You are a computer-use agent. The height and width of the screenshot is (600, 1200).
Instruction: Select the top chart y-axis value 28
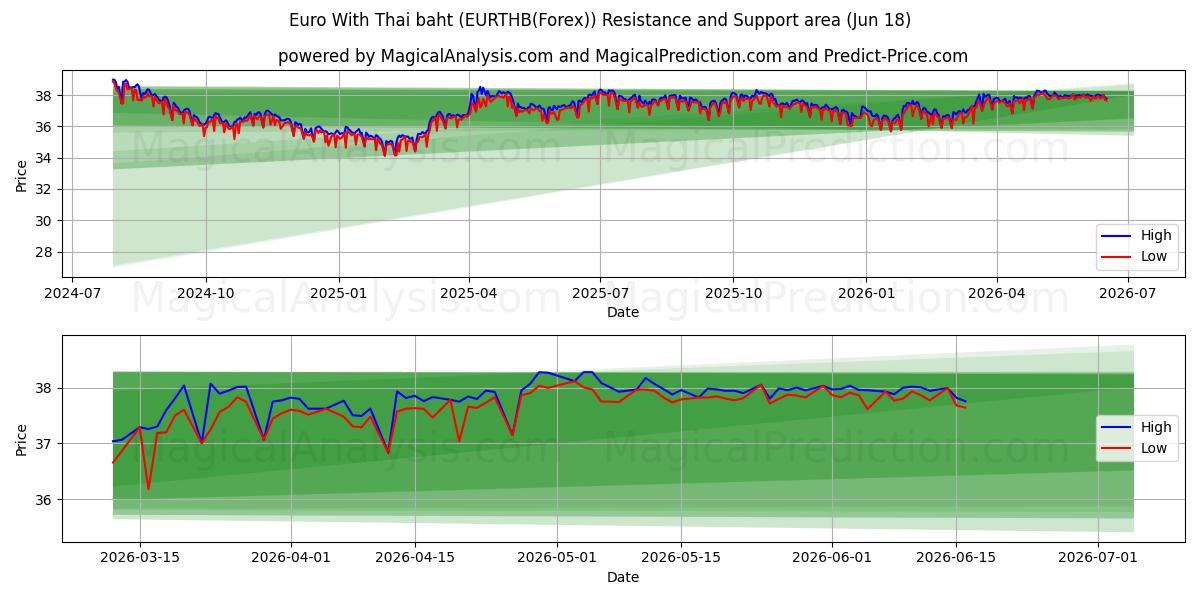click(46, 252)
